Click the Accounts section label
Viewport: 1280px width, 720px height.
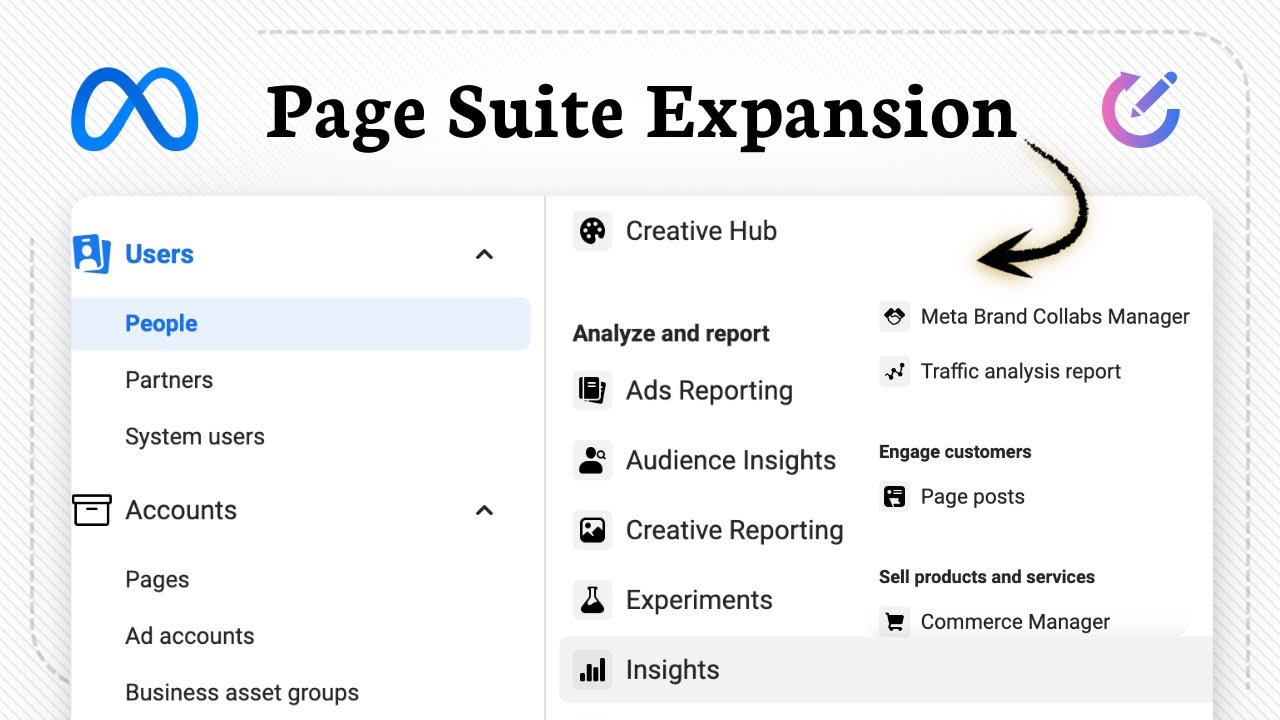[181, 510]
